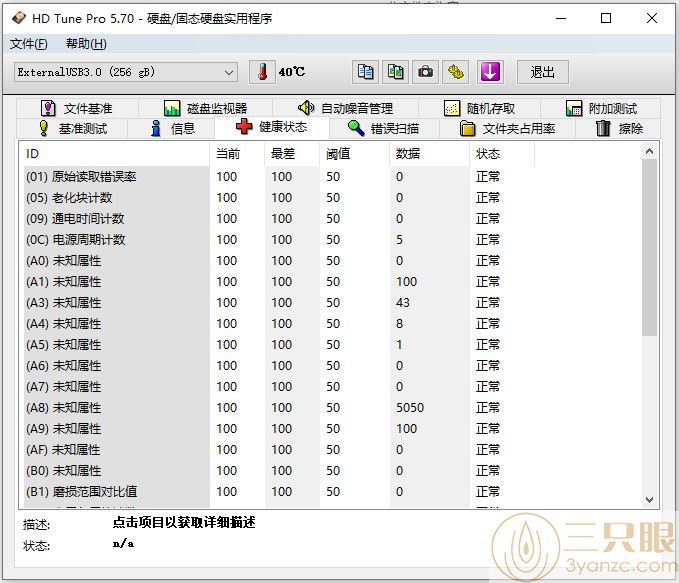The image size is (679, 583).
Task: Switch to the 信息 tab
Action: 172,129
